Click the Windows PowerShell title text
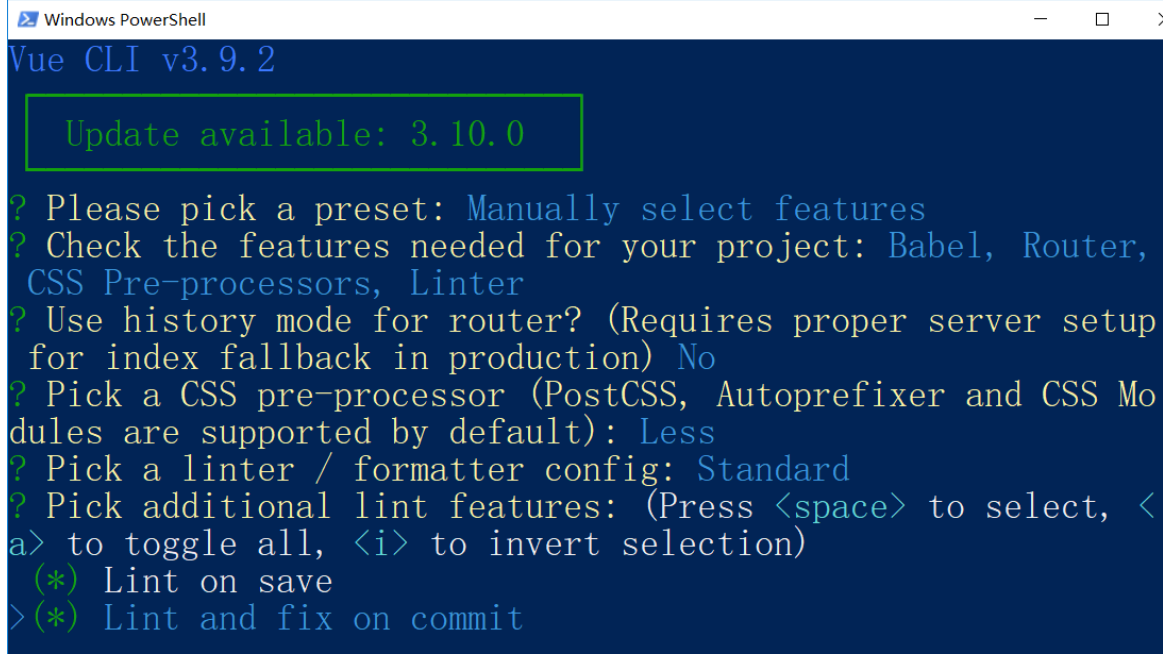This screenshot has height=654, width=1163. 125,20
